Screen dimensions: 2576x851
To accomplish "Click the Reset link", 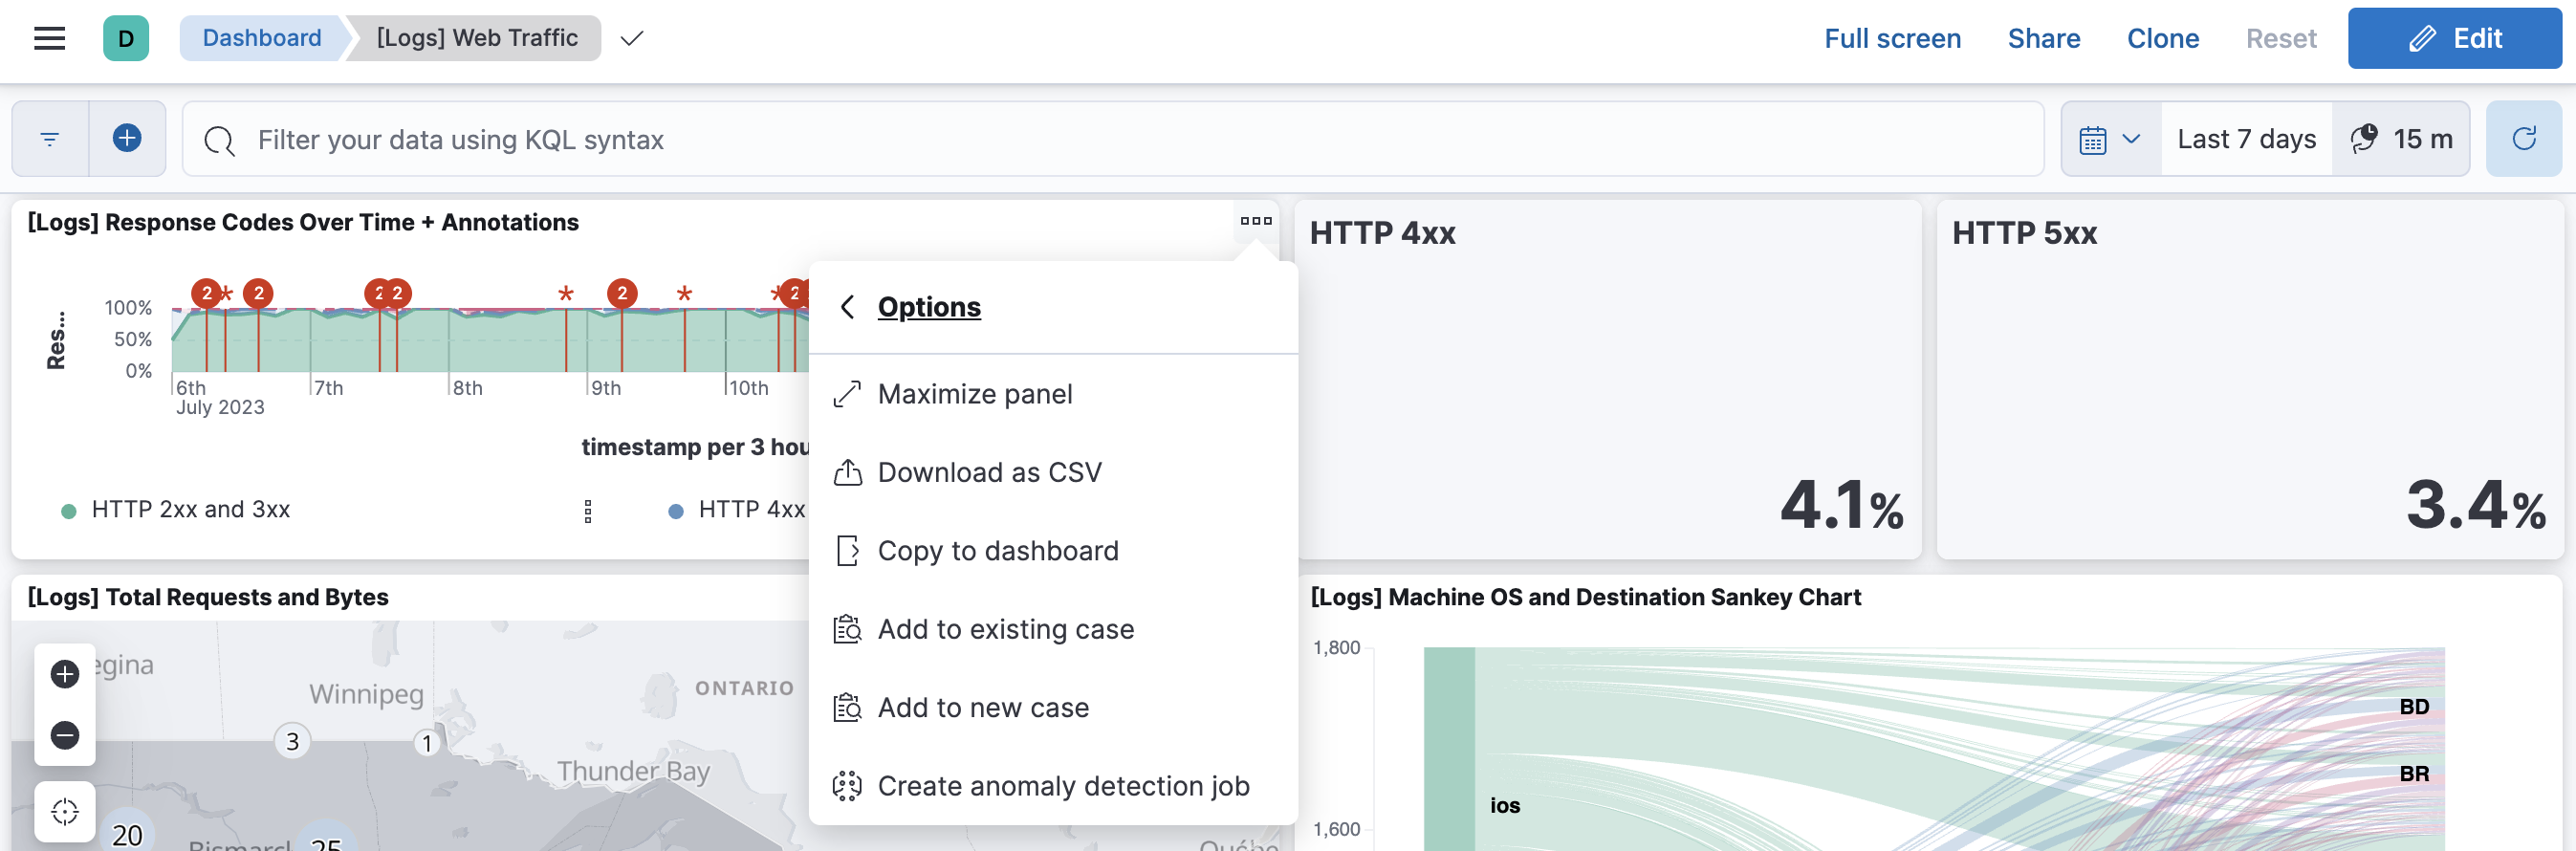I will [2280, 38].
